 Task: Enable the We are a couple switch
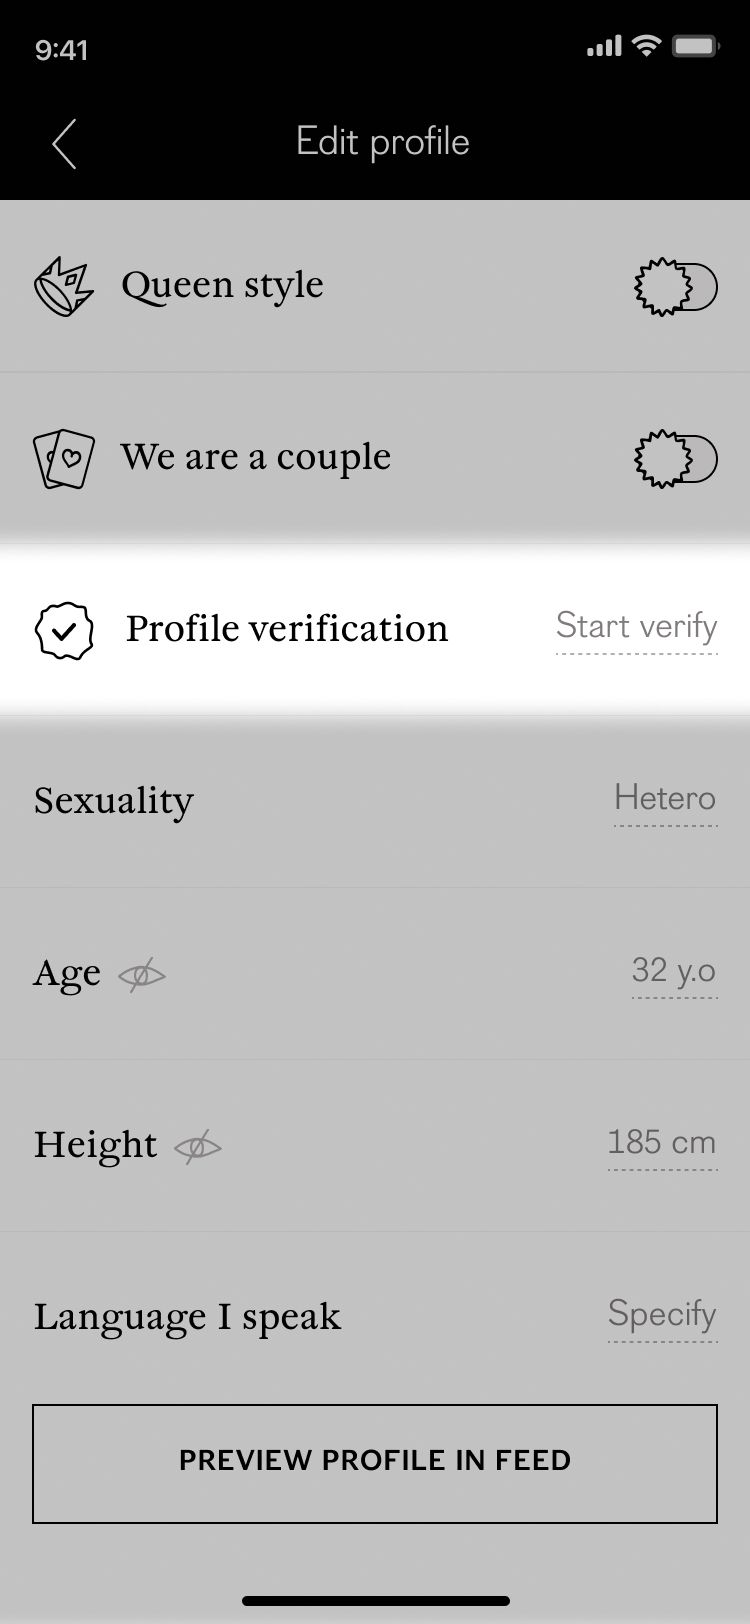pyautogui.click(x=676, y=460)
